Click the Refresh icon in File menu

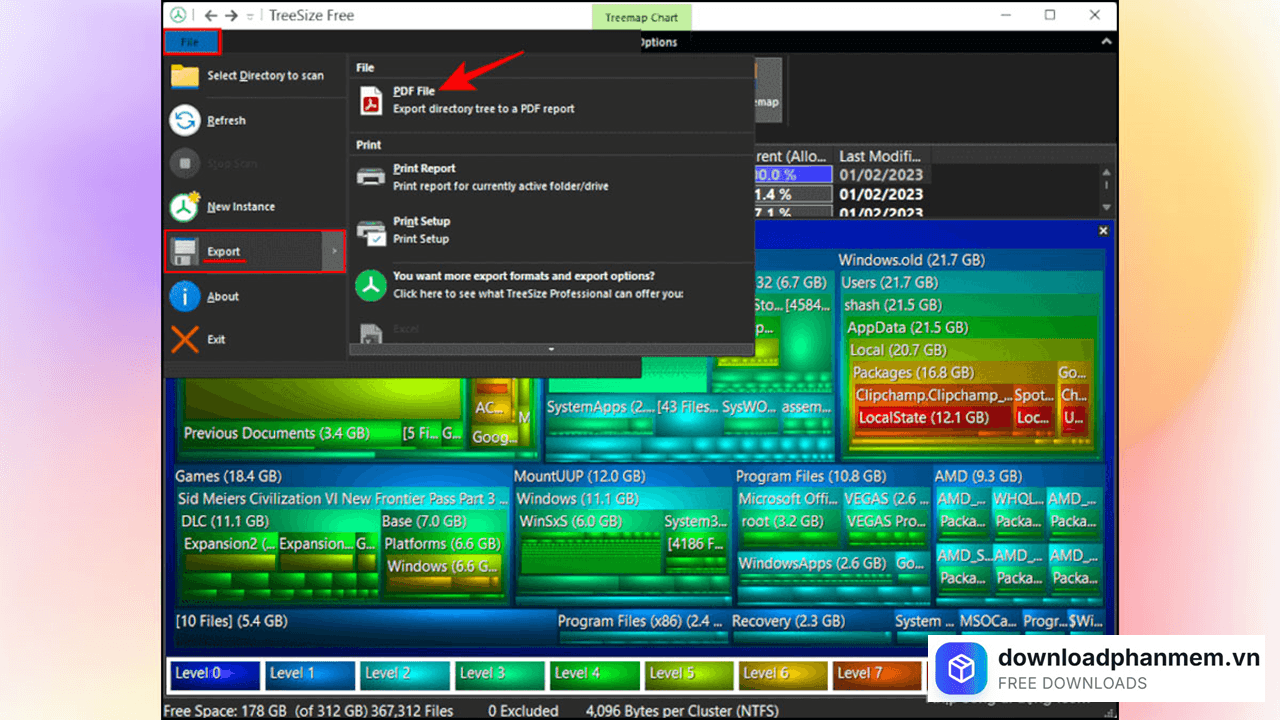pos(185,121)
